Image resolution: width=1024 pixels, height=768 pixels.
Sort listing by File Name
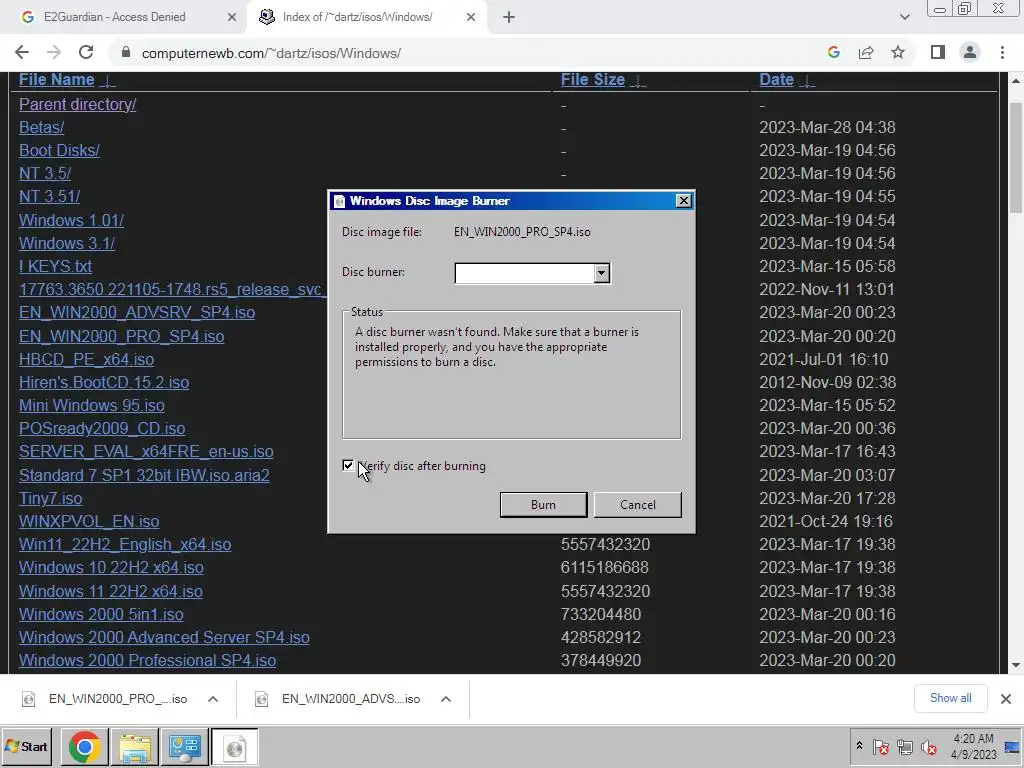click(x=56, y=80)
